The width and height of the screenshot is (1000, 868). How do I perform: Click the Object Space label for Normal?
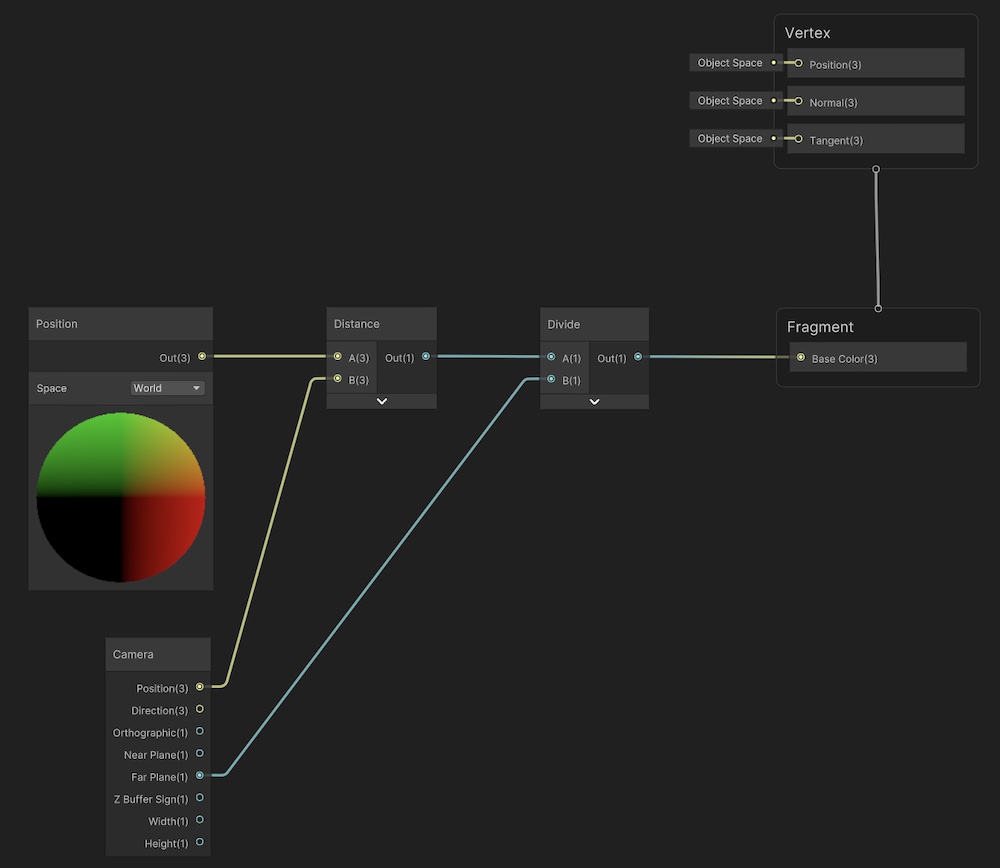click(730, 101)
